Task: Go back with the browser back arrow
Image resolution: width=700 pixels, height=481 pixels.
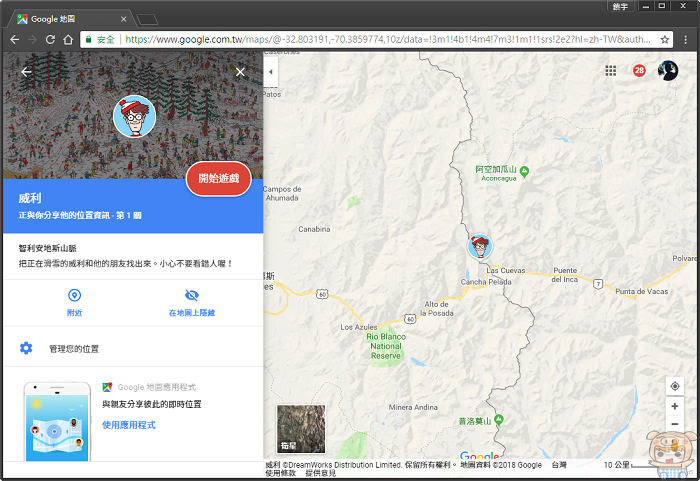Action: point(15,40)
